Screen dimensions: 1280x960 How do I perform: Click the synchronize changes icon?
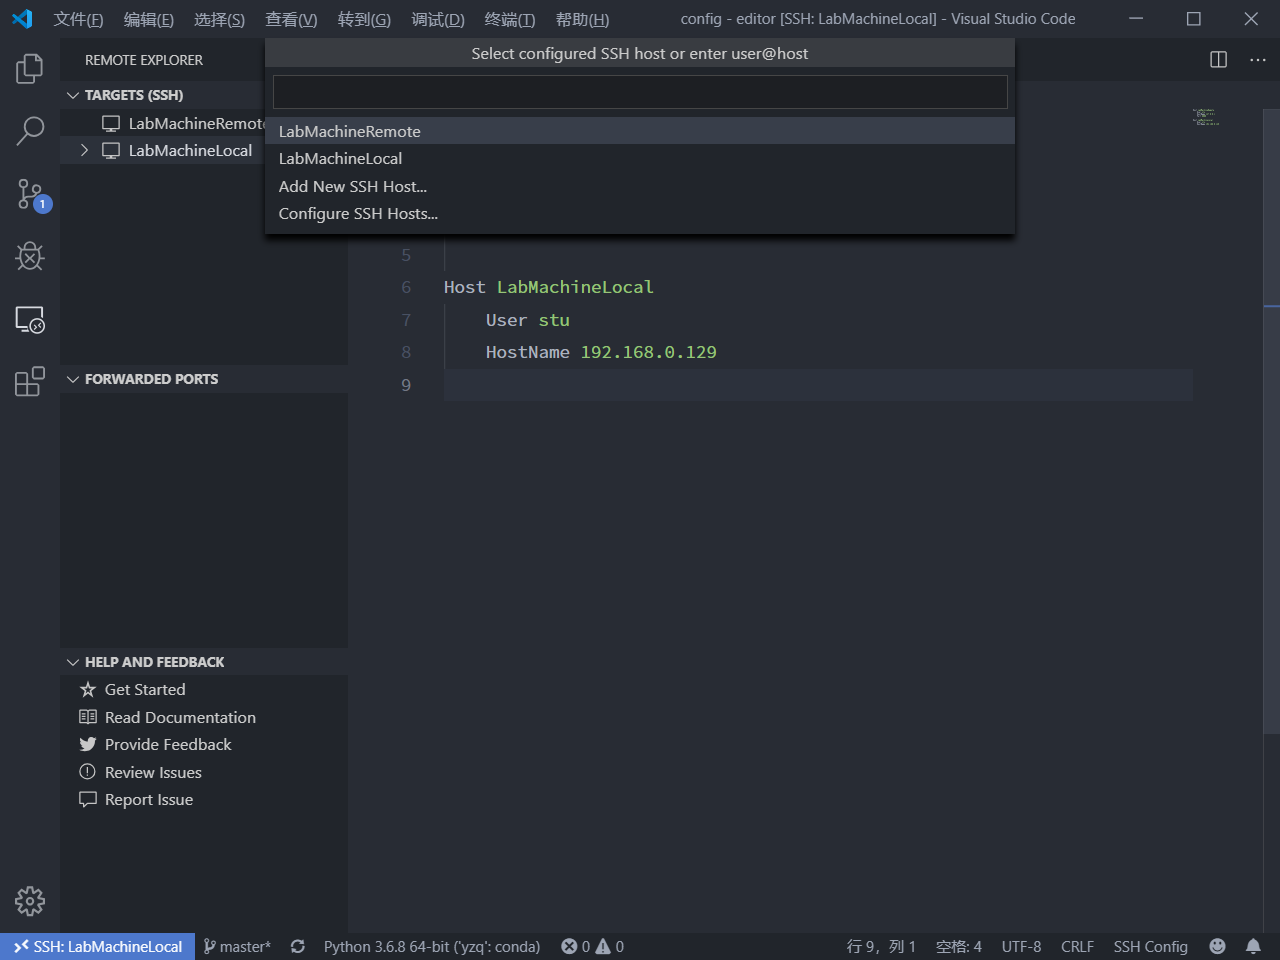pos(298,946)
